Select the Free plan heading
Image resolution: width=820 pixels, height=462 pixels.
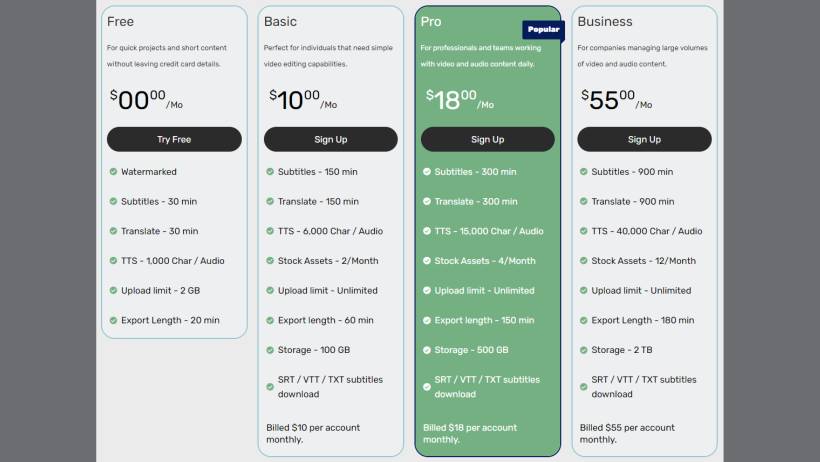coord(120,21)
